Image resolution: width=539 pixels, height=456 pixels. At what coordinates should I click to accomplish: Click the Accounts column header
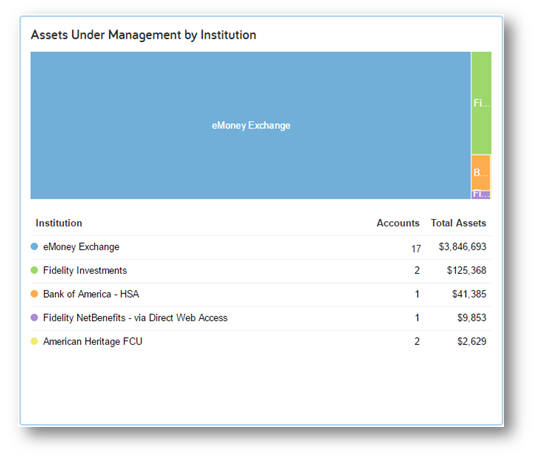(398, 223)
